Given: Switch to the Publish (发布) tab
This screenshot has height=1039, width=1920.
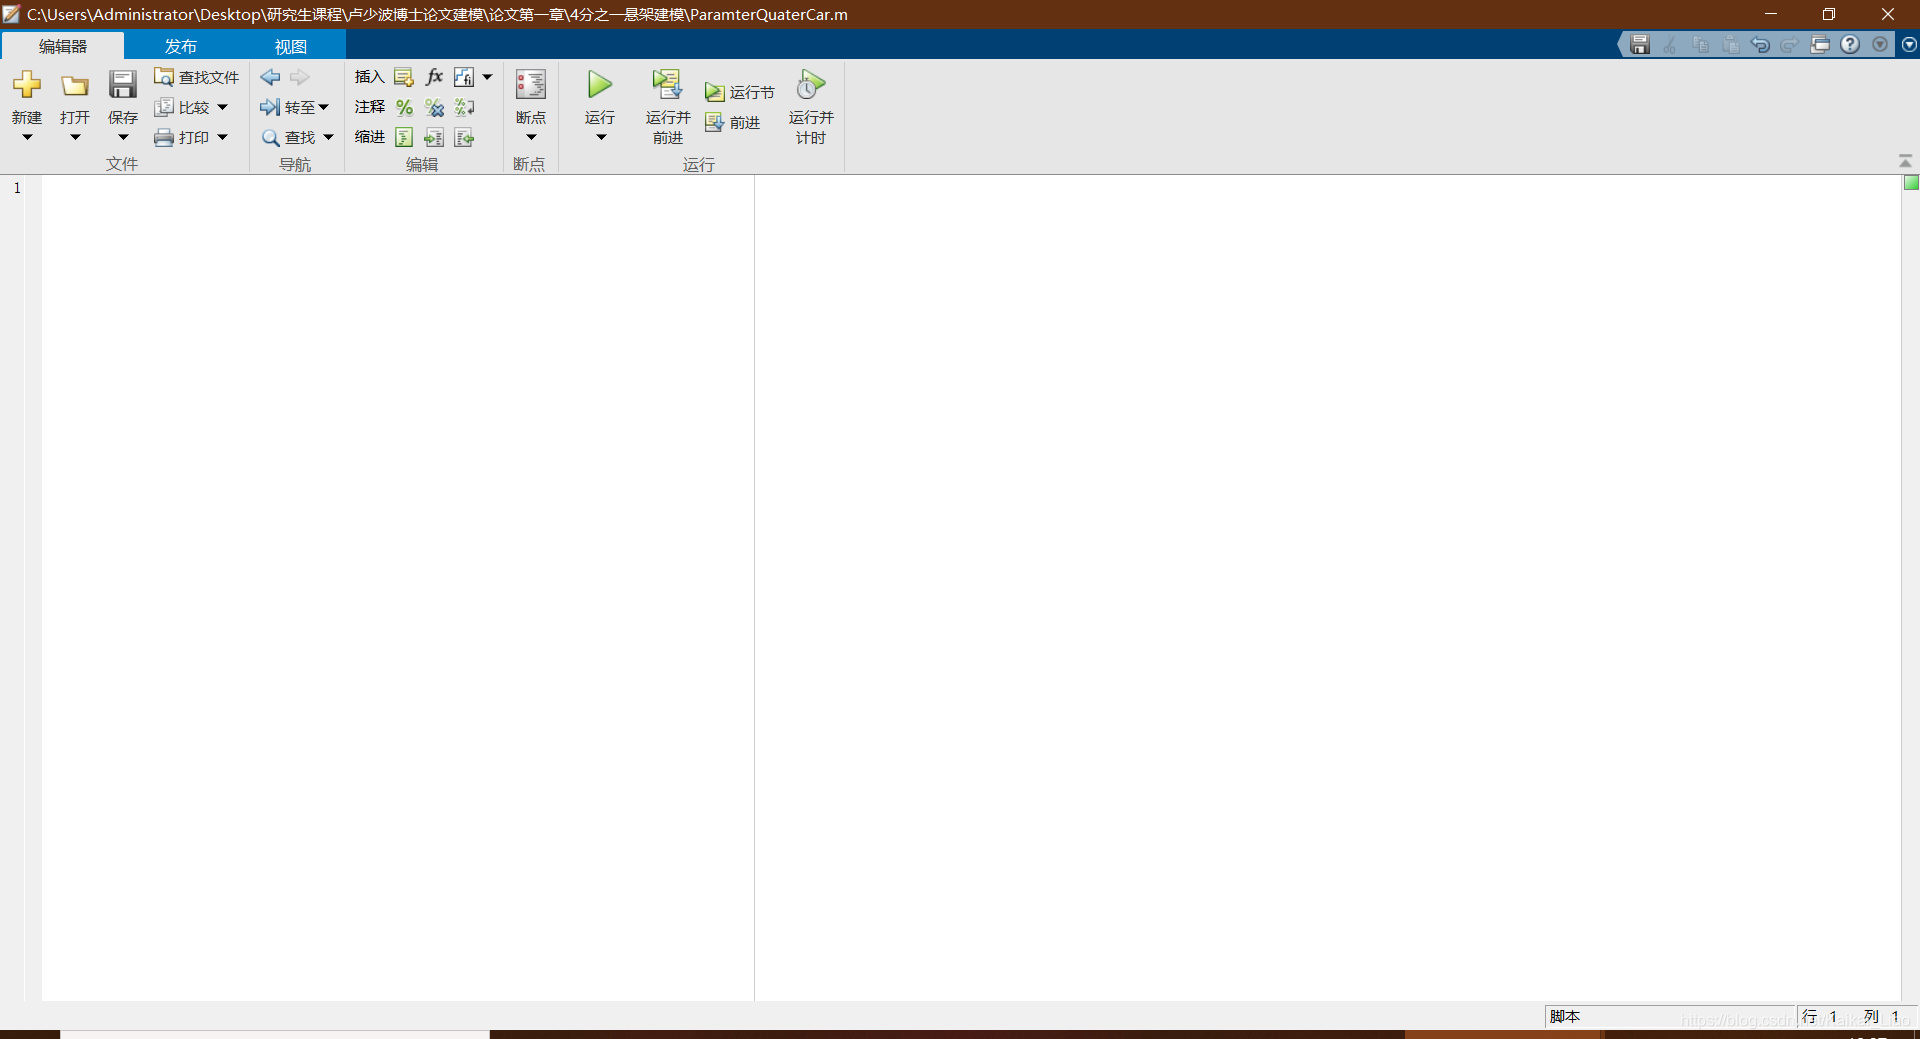Looking at the screenshot, I should coord(181,46).
